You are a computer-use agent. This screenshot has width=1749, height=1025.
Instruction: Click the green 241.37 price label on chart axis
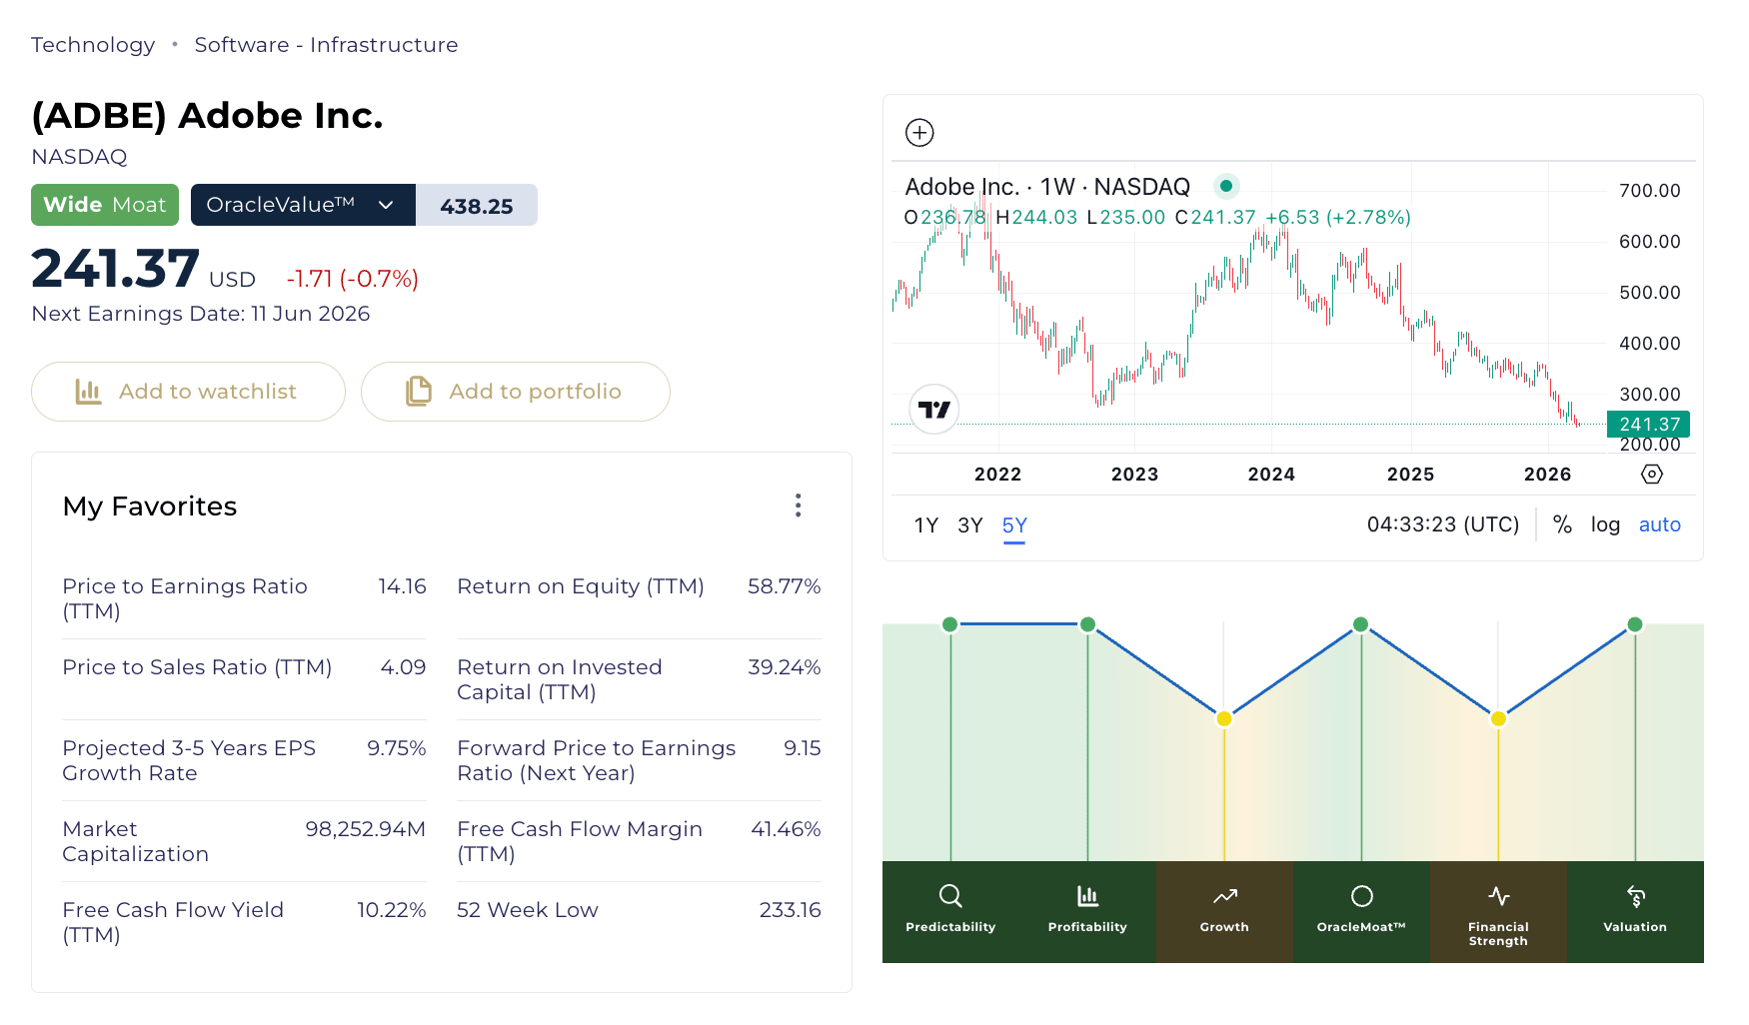(x=1648, y=424)
